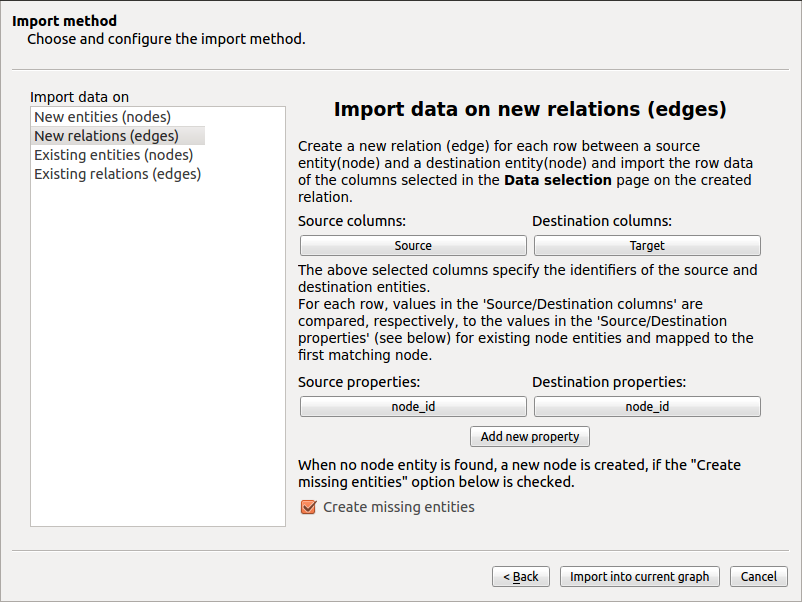Pick Existing relations (edges) import mode
Image resolution: width=802 pixels, height=602 pixels.
(117, 174)
